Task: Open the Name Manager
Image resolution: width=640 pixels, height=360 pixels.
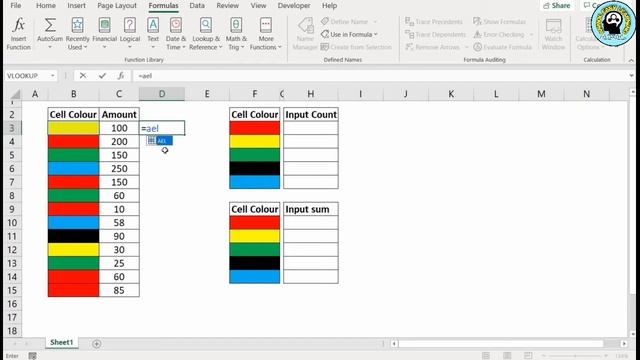Action: point(305,34)
